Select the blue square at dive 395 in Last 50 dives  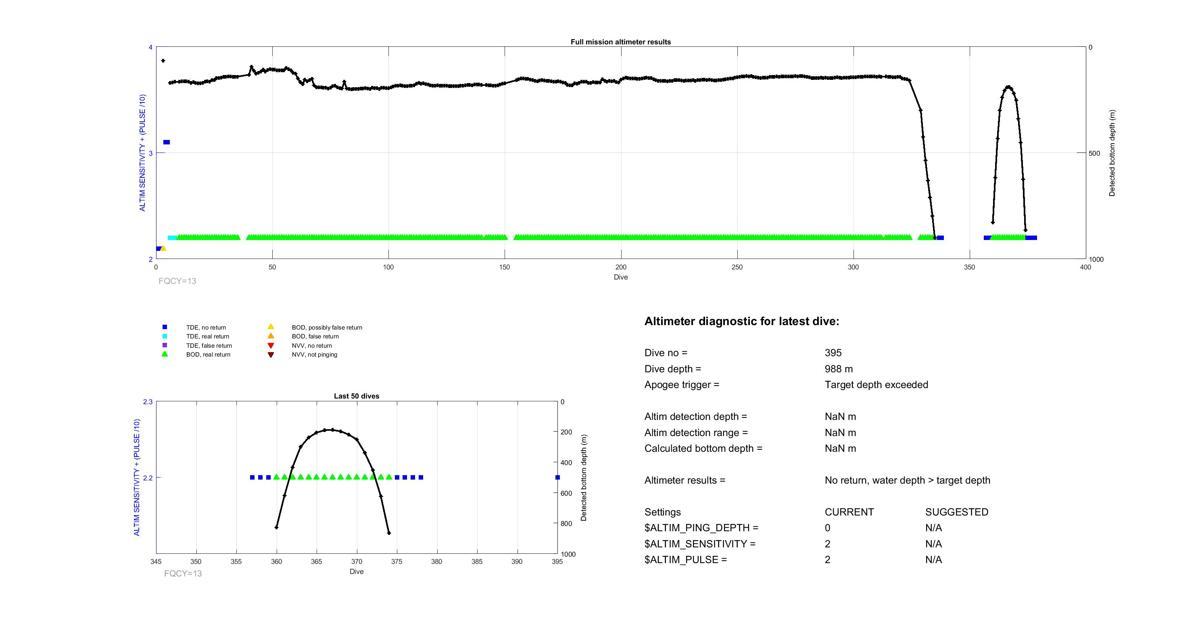(557, 477)
